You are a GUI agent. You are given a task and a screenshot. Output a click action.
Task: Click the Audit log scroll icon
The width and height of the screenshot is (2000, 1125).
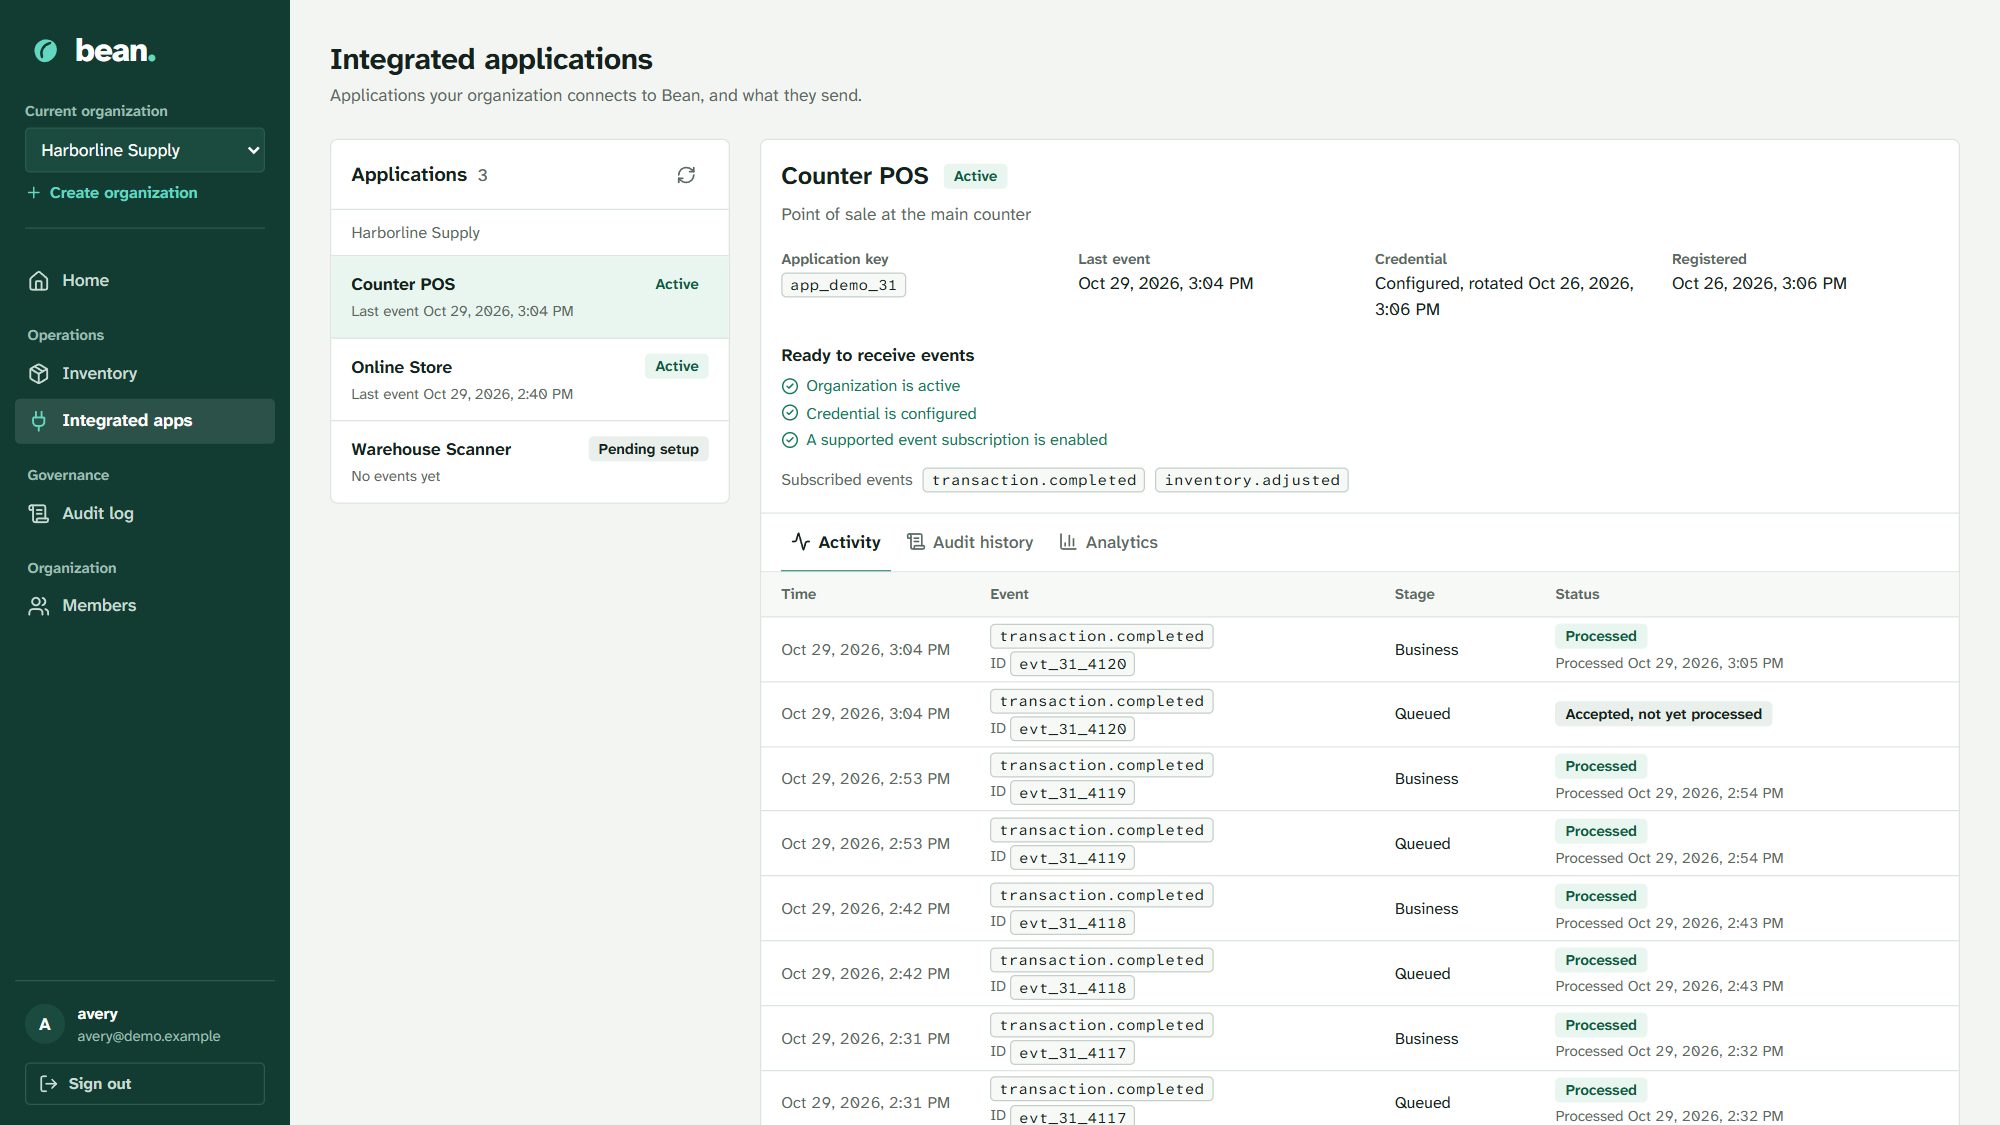point(39,514)
